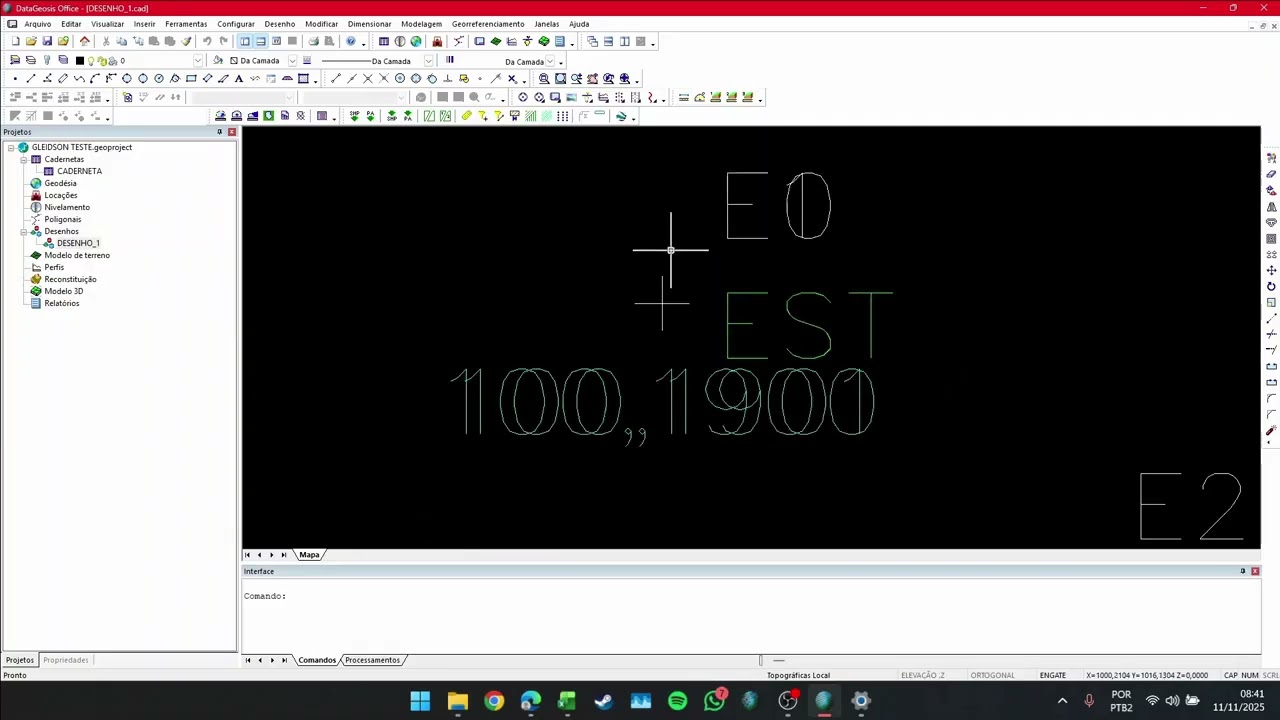The image size is (1280, 720).
Task: Toggle the layer lightbulb visibility icon
Action: click(90, 60)
